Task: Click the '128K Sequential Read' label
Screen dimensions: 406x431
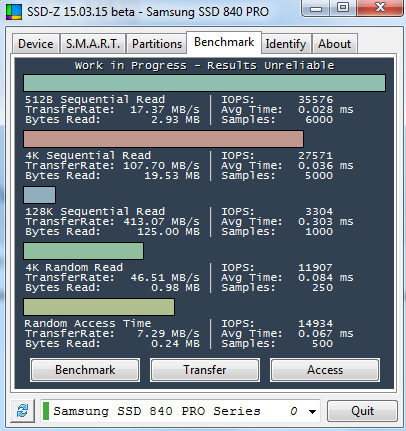Action: (95, 211)
